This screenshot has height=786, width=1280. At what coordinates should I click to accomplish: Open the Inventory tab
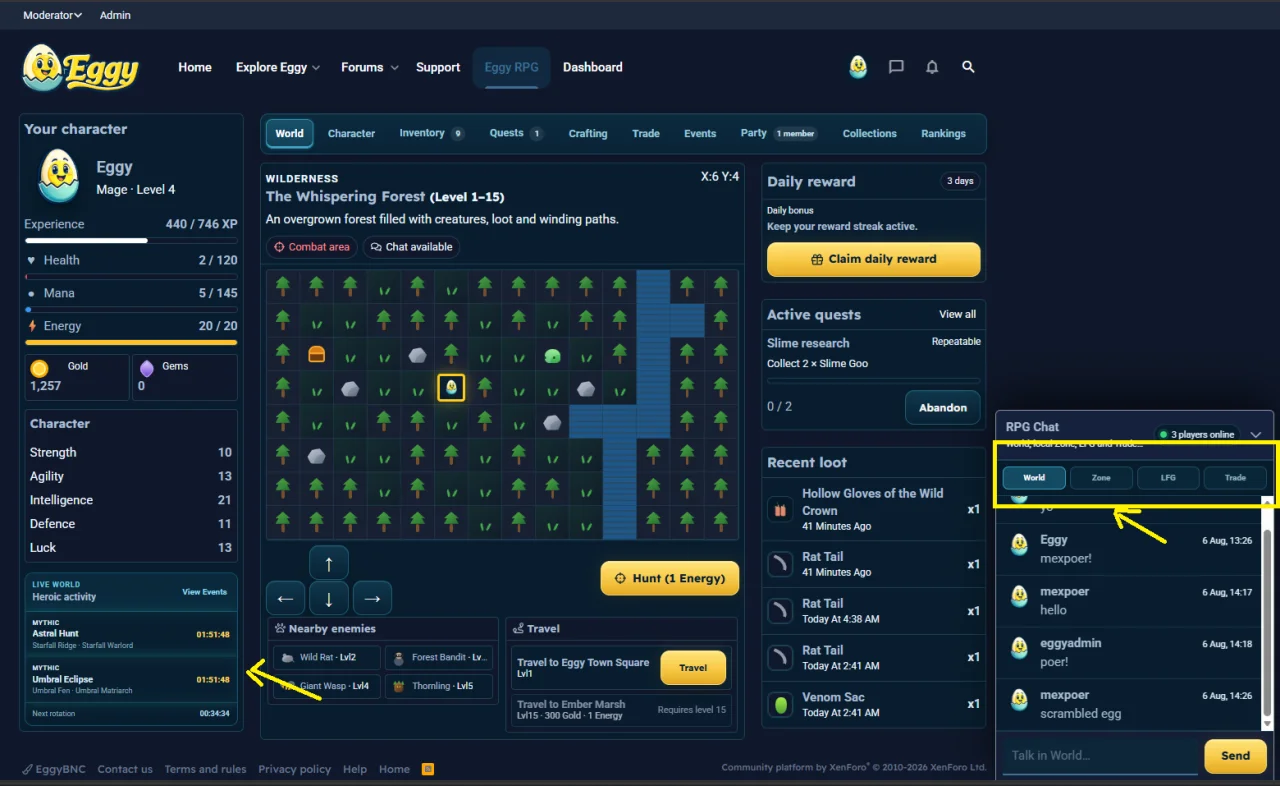(431, 133)
